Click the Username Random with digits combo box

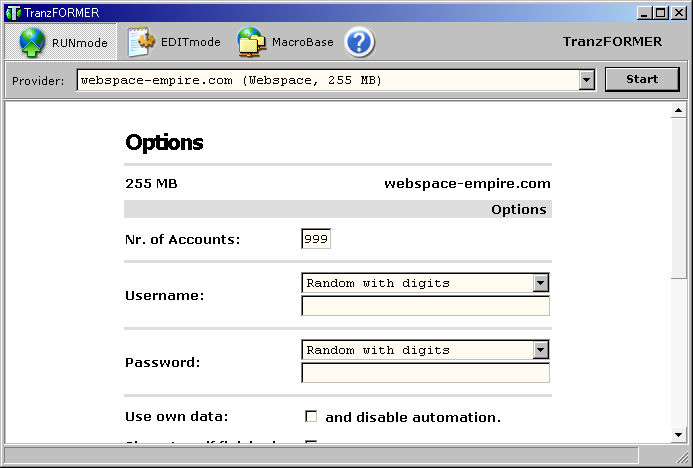click(425, 283)
